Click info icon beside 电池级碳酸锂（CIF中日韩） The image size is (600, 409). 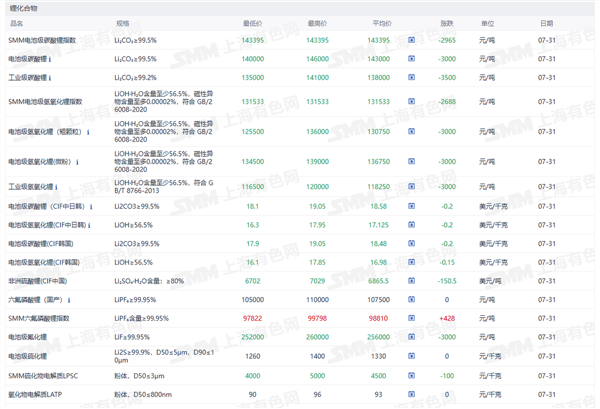pyautogui.click(x=91, y=207)
